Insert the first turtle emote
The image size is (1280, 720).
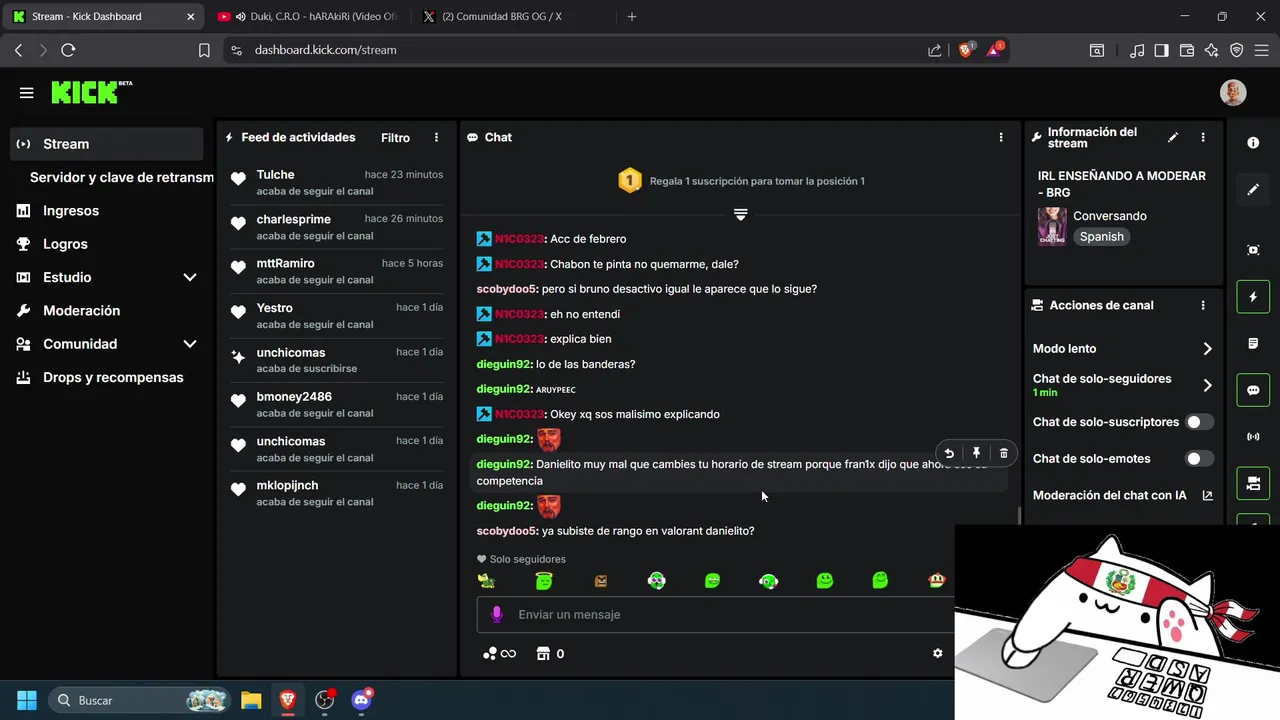click(x=486, y=580)
